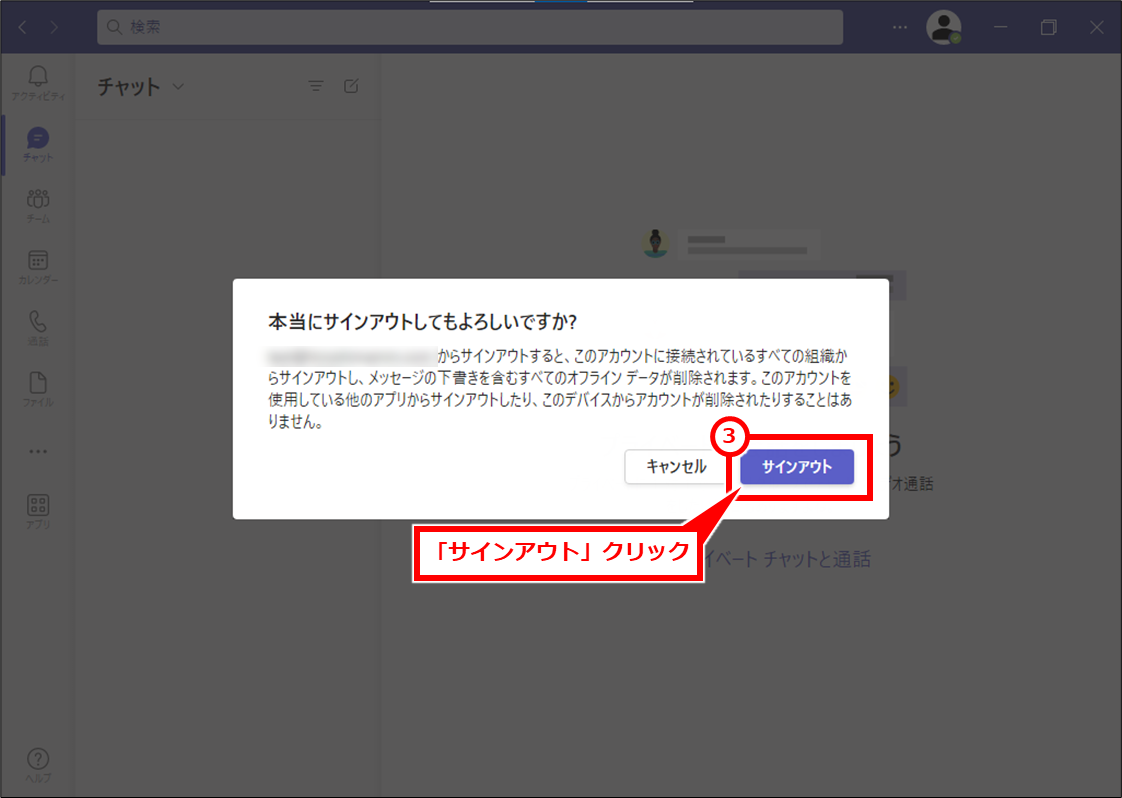Click the magnifier icon in search bar

click(x=114, y=27)
